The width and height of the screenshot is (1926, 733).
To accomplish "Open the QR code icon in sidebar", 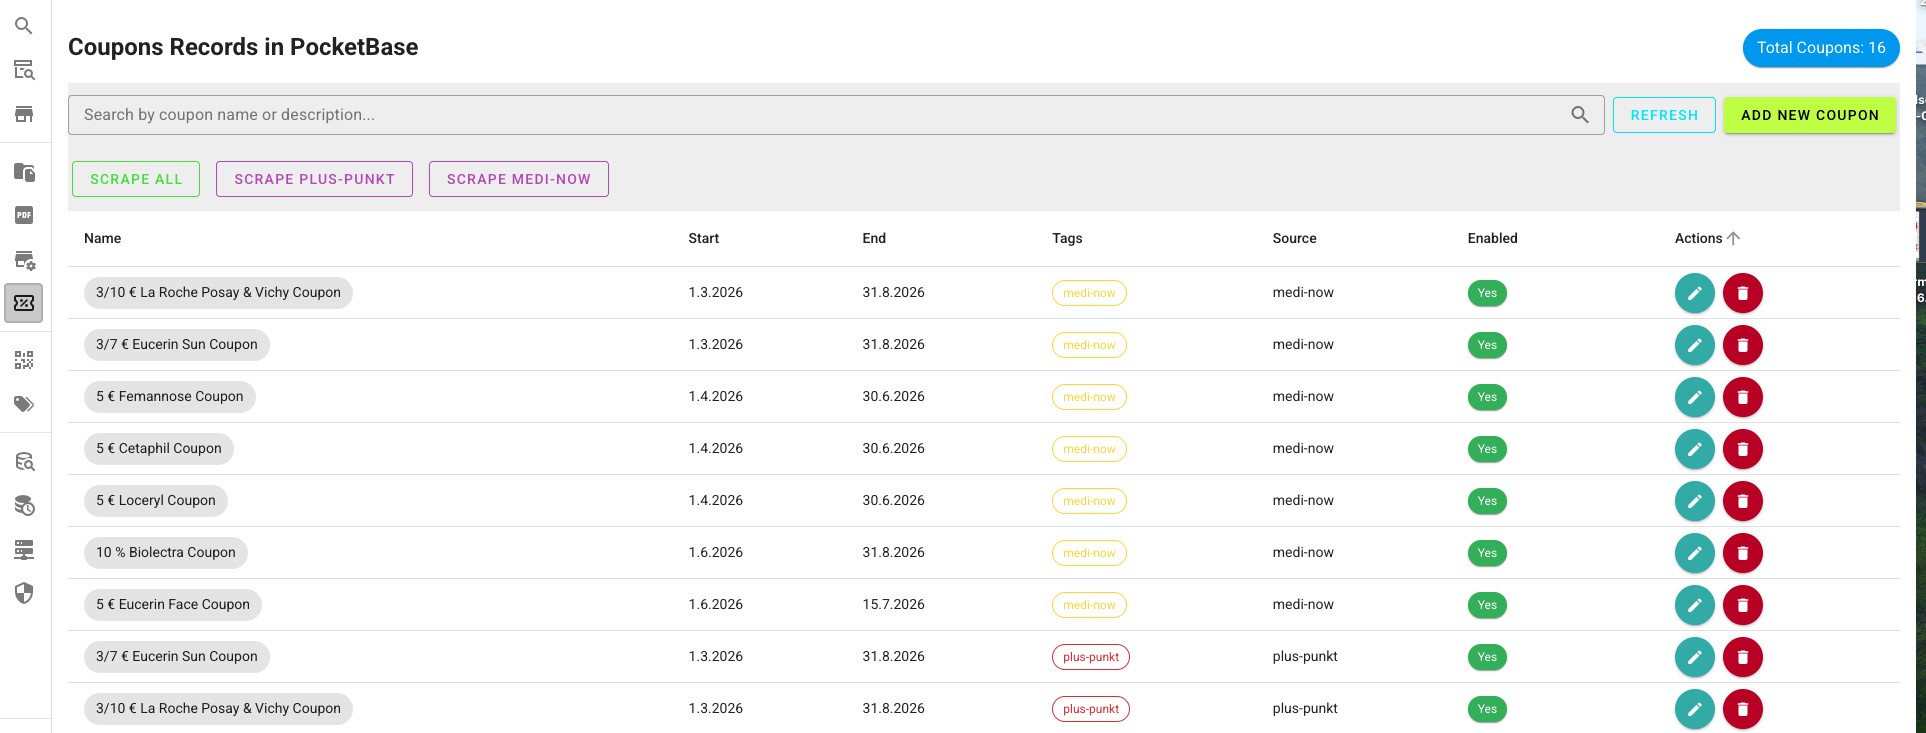I will [x=24, y=360].
